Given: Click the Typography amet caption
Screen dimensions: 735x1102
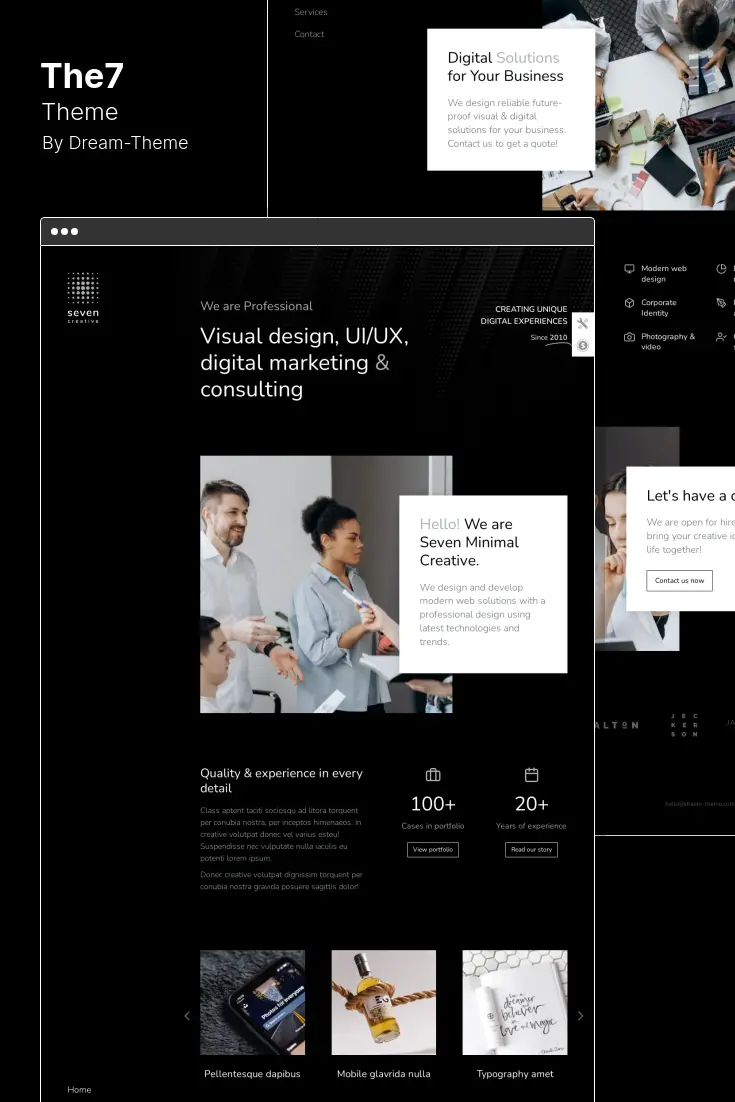Looking at the screenshot, I should (515, 1074).
